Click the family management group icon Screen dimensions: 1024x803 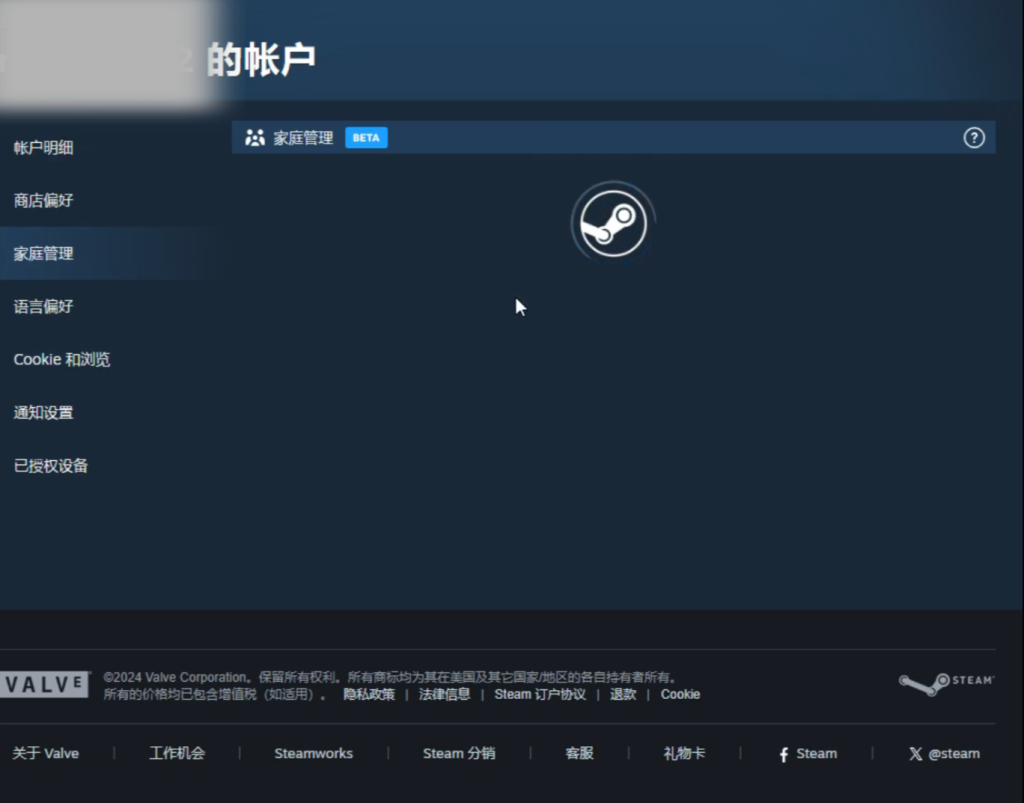pos(256,138)
